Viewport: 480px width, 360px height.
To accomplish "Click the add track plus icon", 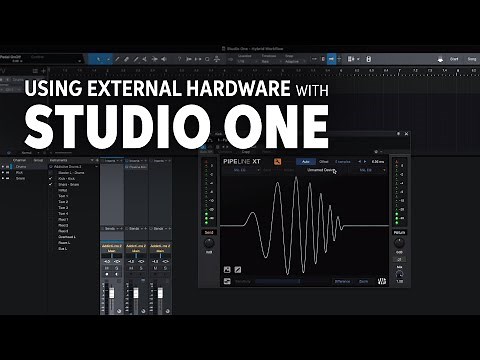I will click(43, 71).
